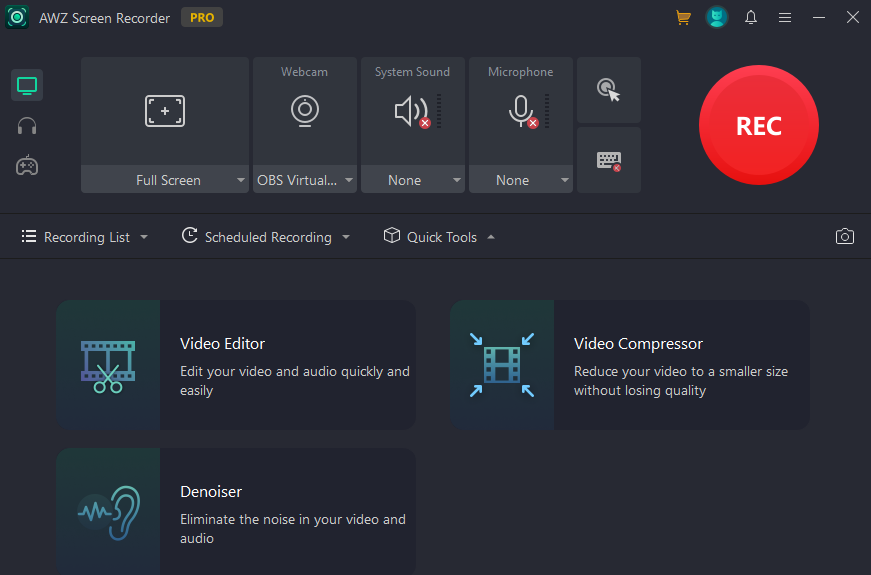The image size is (871, 575).
Task: Toggle the Microphone icon
Action: tap(521, 111)
